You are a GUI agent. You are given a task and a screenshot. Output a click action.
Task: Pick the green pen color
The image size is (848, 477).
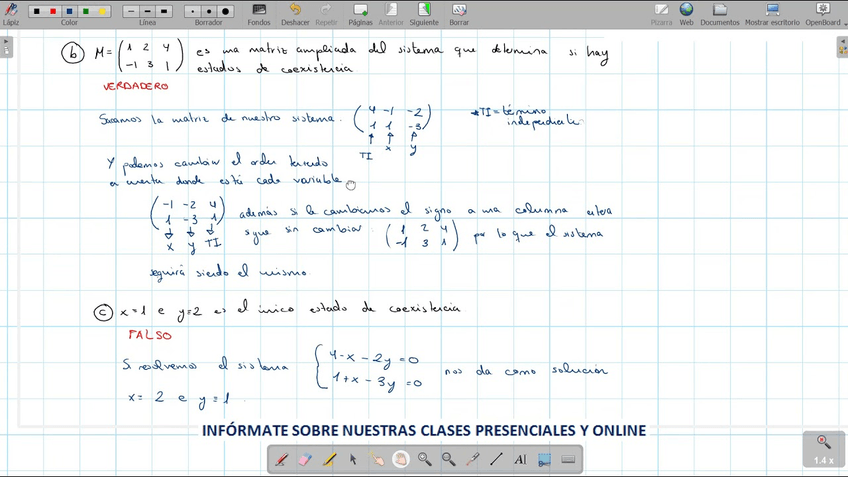pos(85,11)
